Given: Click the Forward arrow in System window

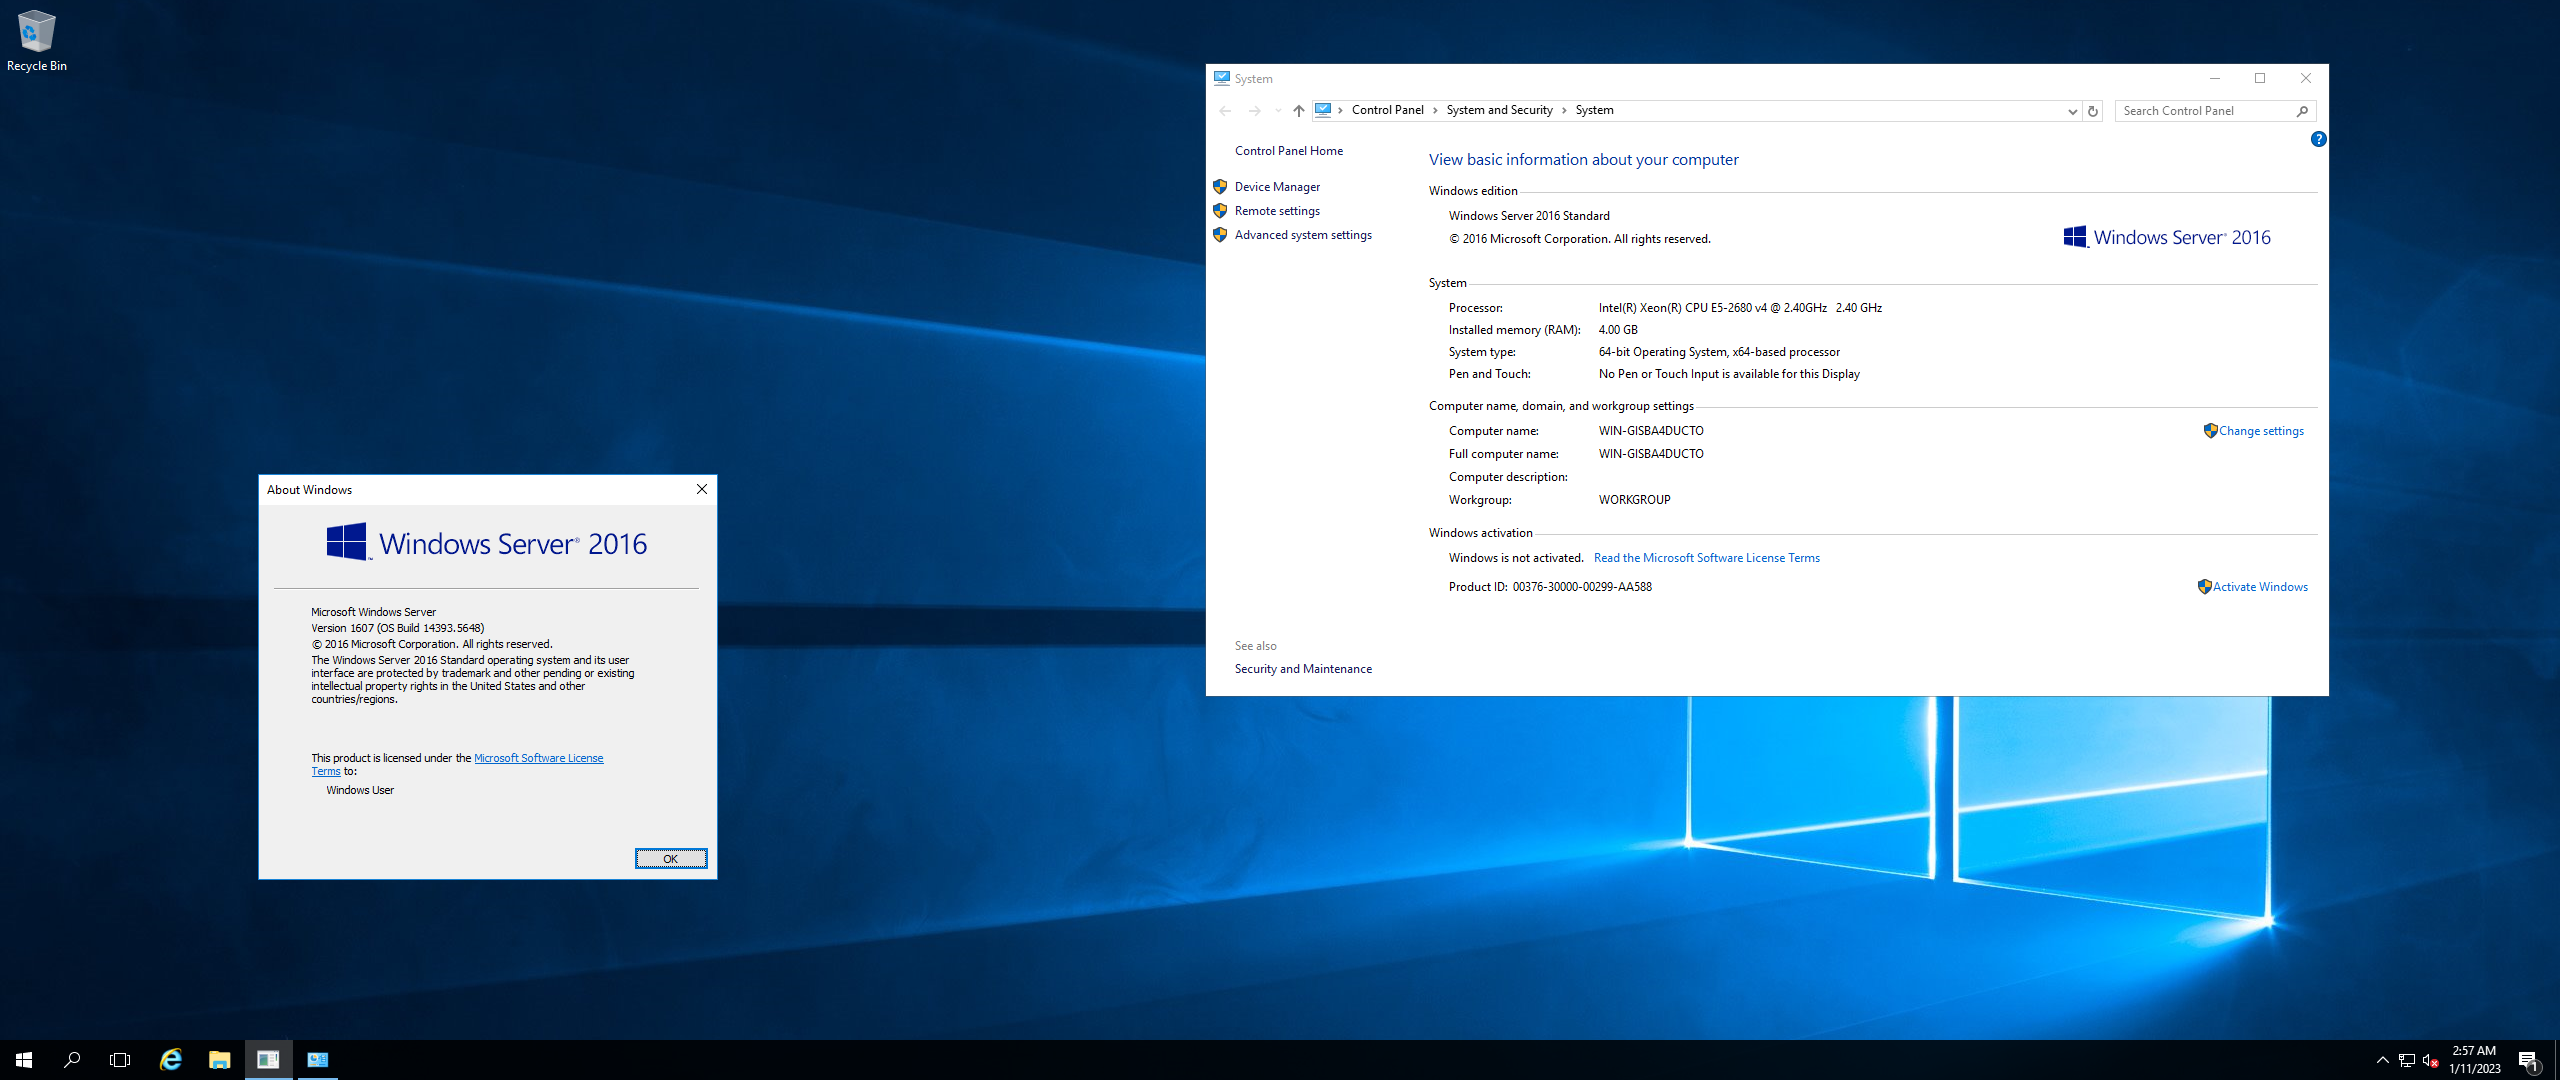Looking at the screenshot, I should click(1255, 111).
